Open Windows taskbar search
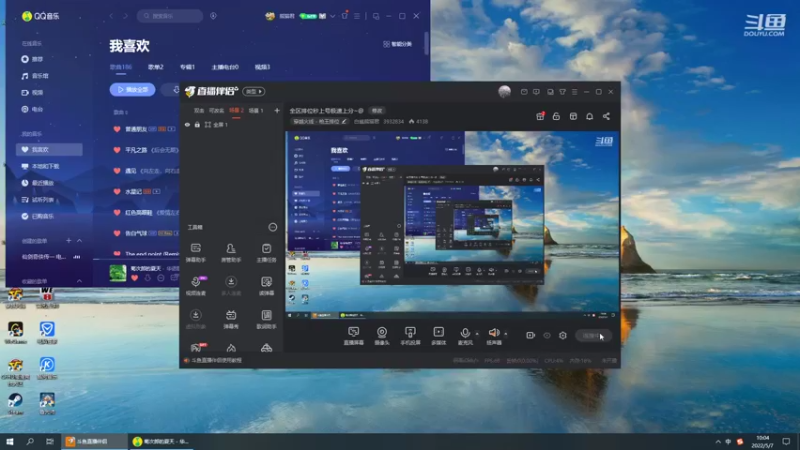Image resolution: width=800 pixels, height=450 pixels. click(x=30, y=441)
